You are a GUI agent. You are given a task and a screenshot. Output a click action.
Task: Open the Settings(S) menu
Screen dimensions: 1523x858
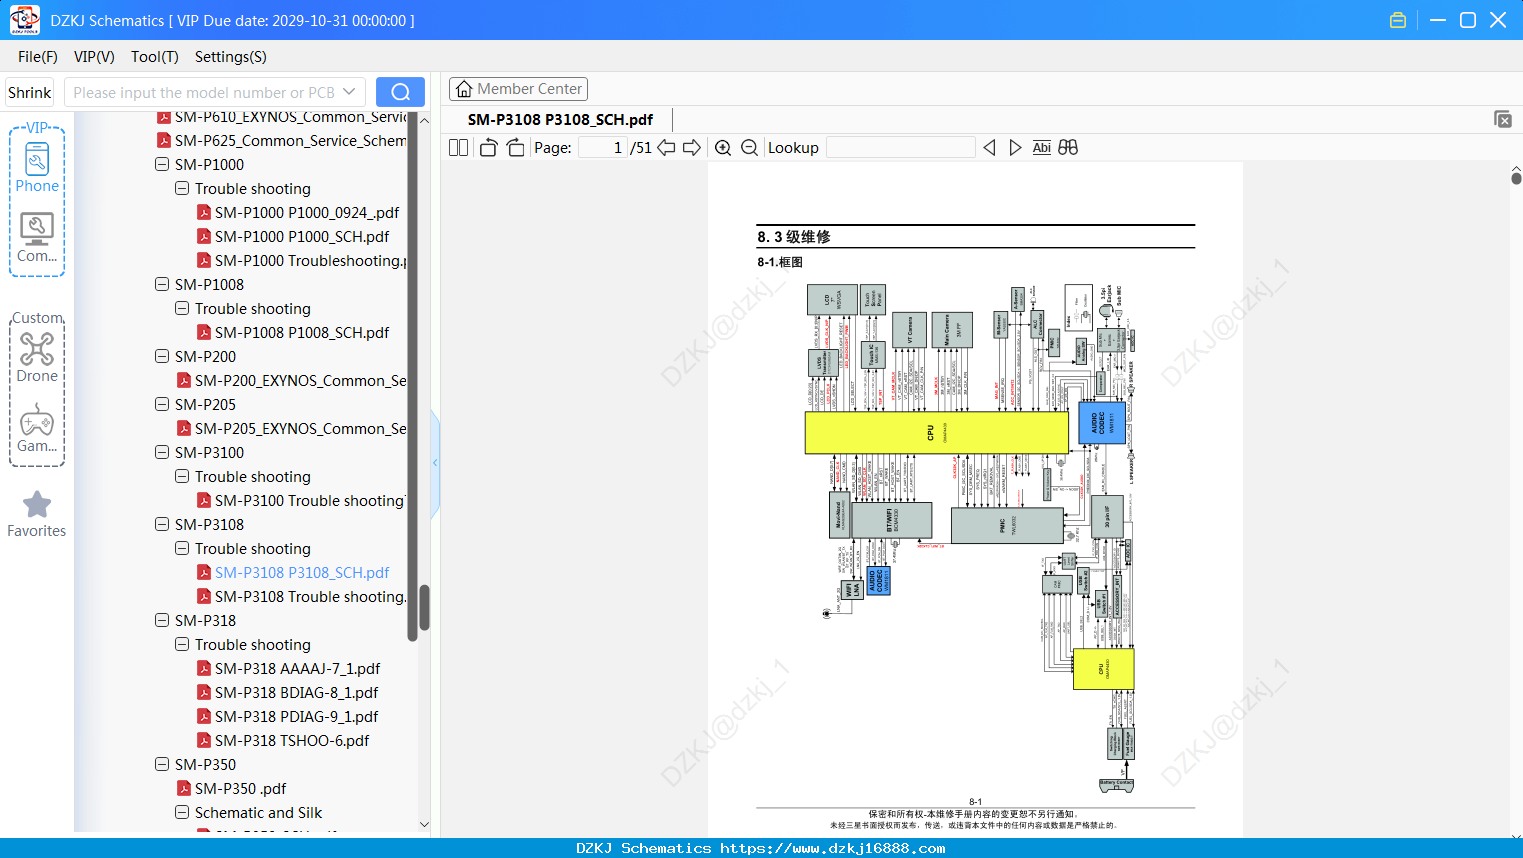[231, 57]
